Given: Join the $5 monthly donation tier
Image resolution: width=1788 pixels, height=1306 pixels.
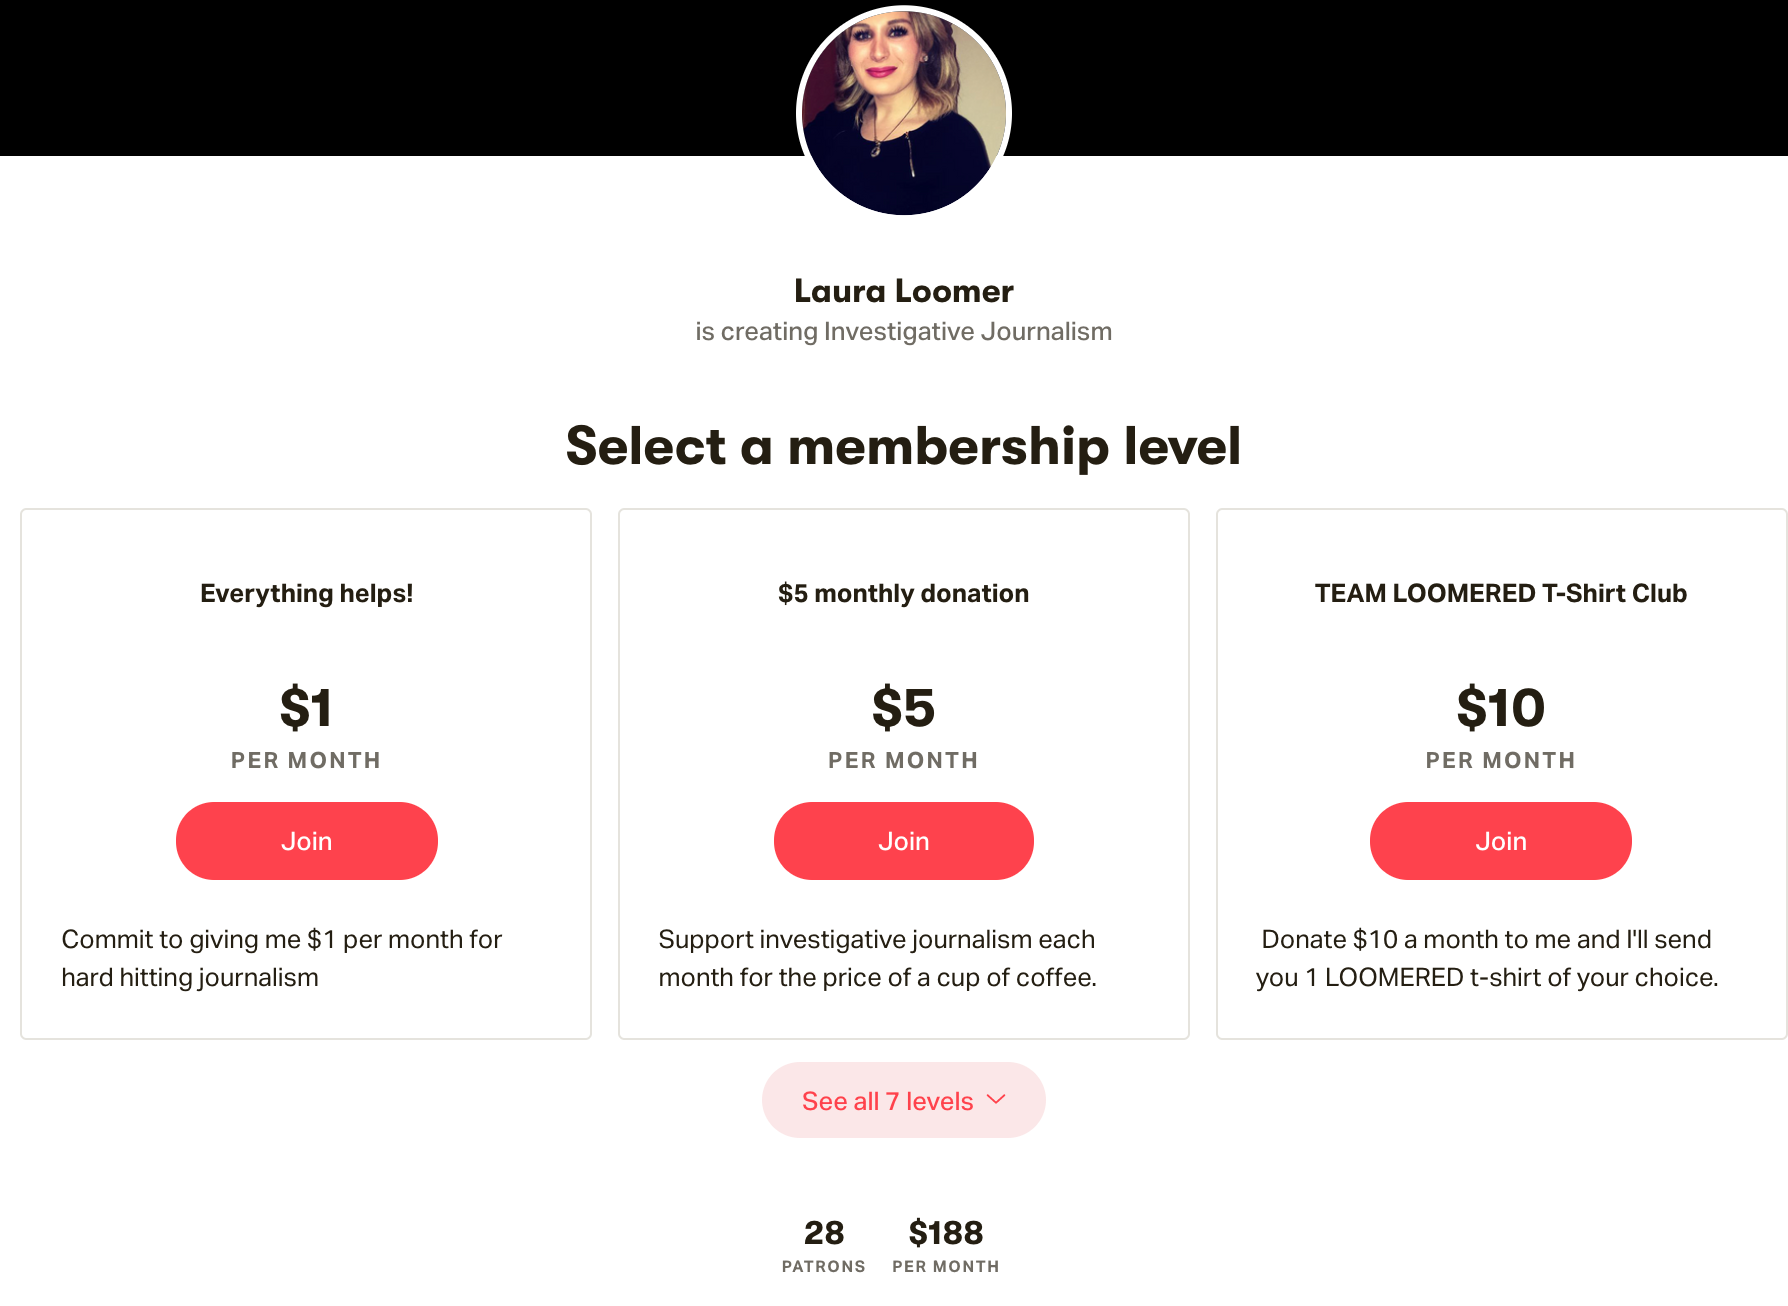Looking at the screenshot, I should pyautogui.click(x=903, y=841).
